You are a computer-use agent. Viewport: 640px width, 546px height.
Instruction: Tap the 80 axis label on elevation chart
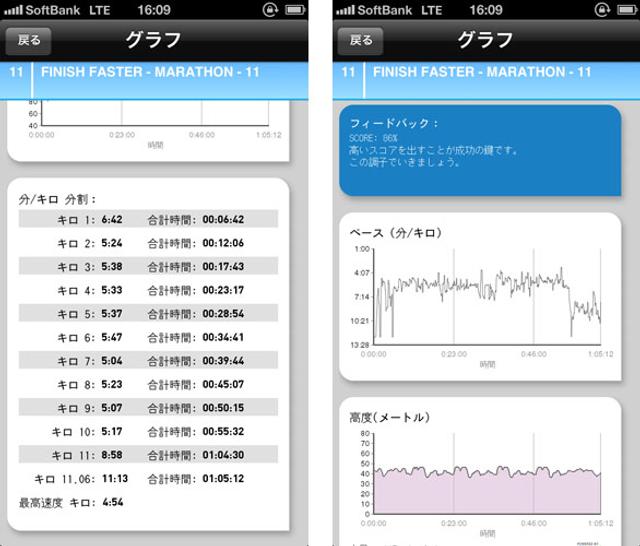(365, 433)
